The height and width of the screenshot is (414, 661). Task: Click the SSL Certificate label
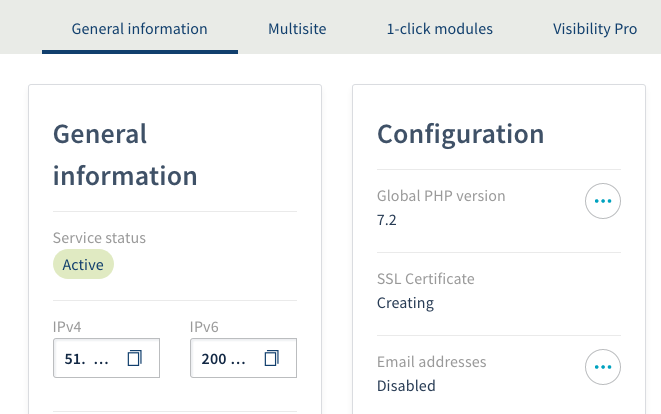425,279
